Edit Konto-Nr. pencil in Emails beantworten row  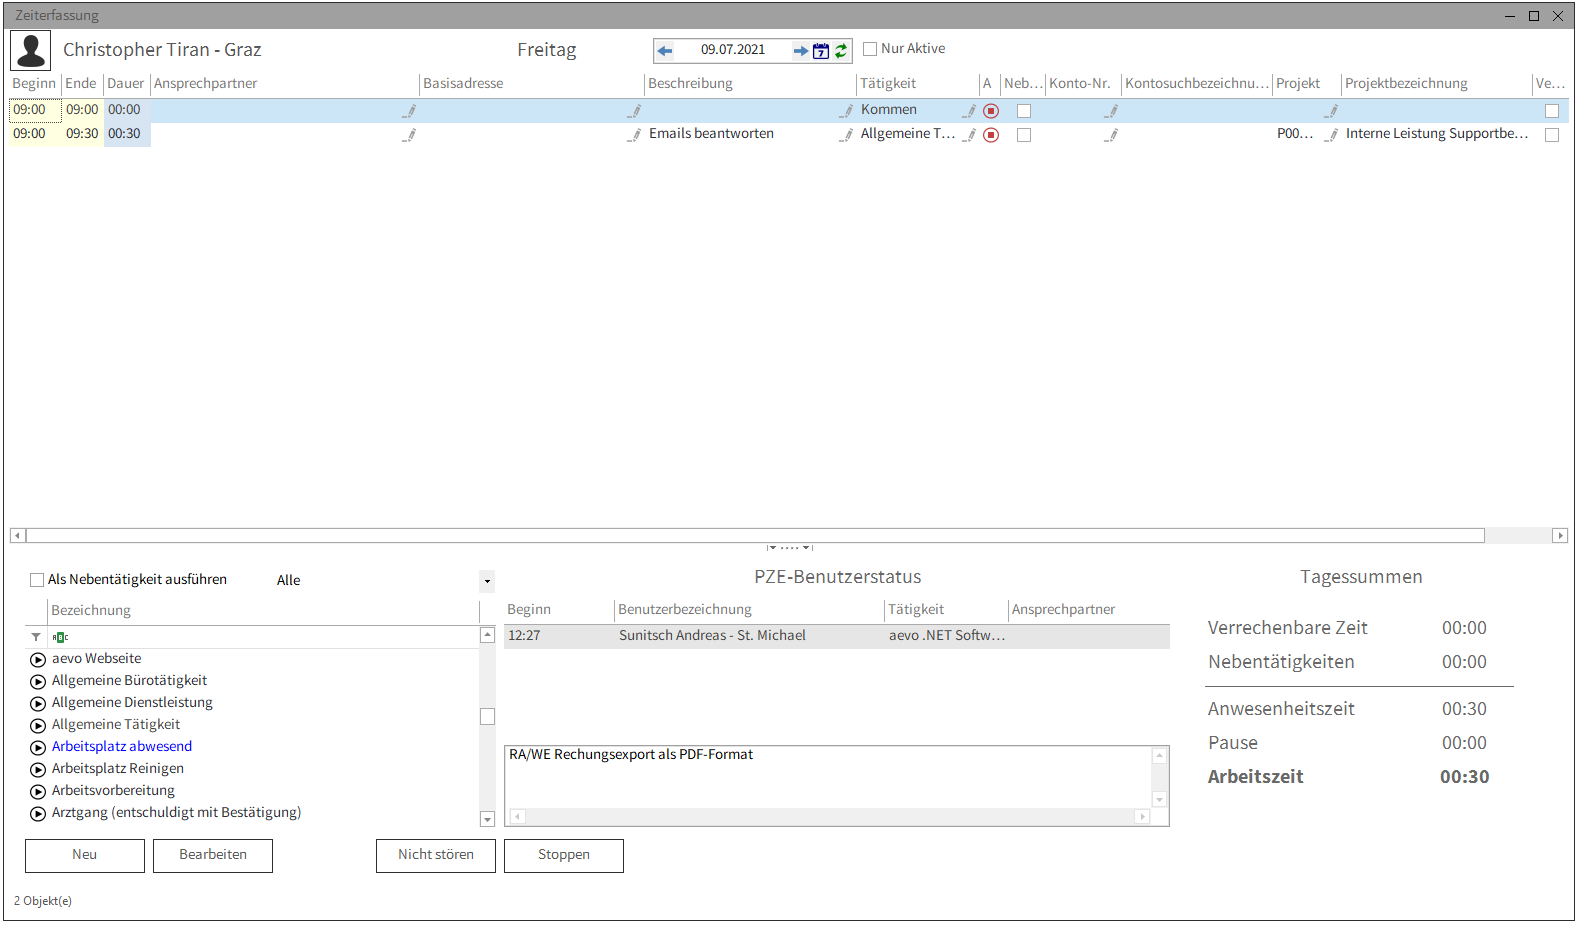[1111, 135]
